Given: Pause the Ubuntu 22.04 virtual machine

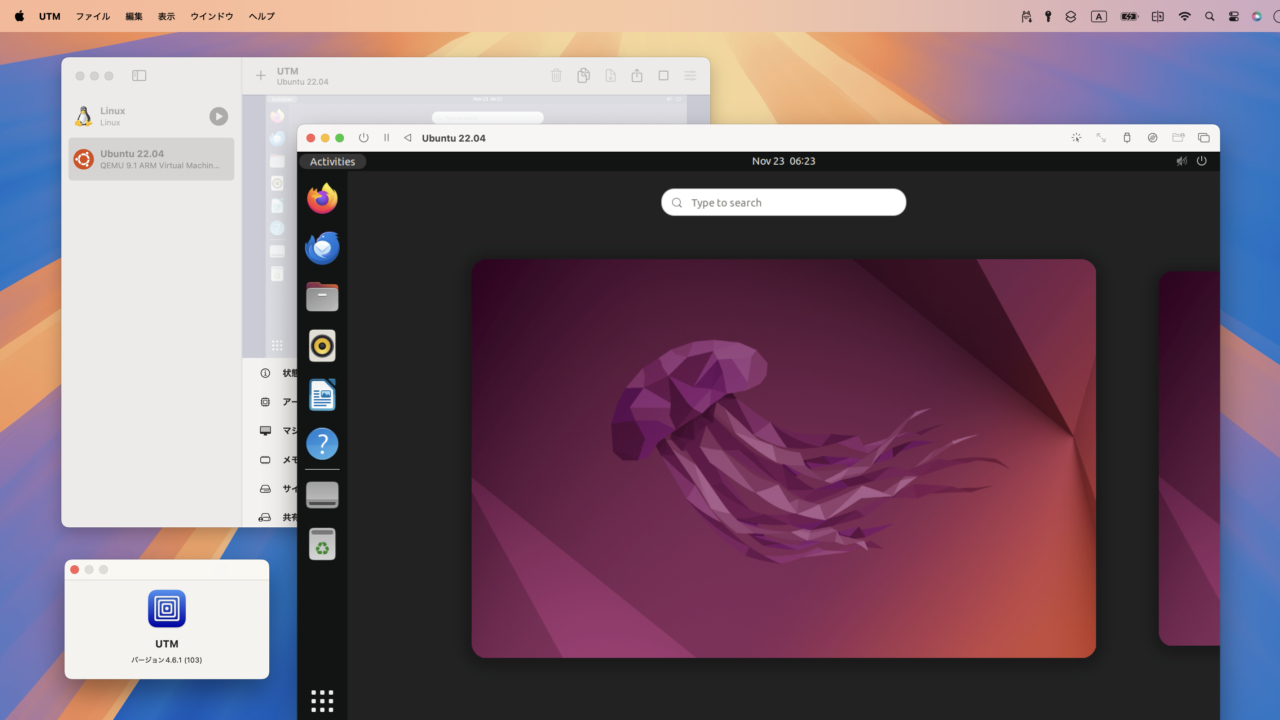Looking at the screenshot, I should tap(386, 138).
